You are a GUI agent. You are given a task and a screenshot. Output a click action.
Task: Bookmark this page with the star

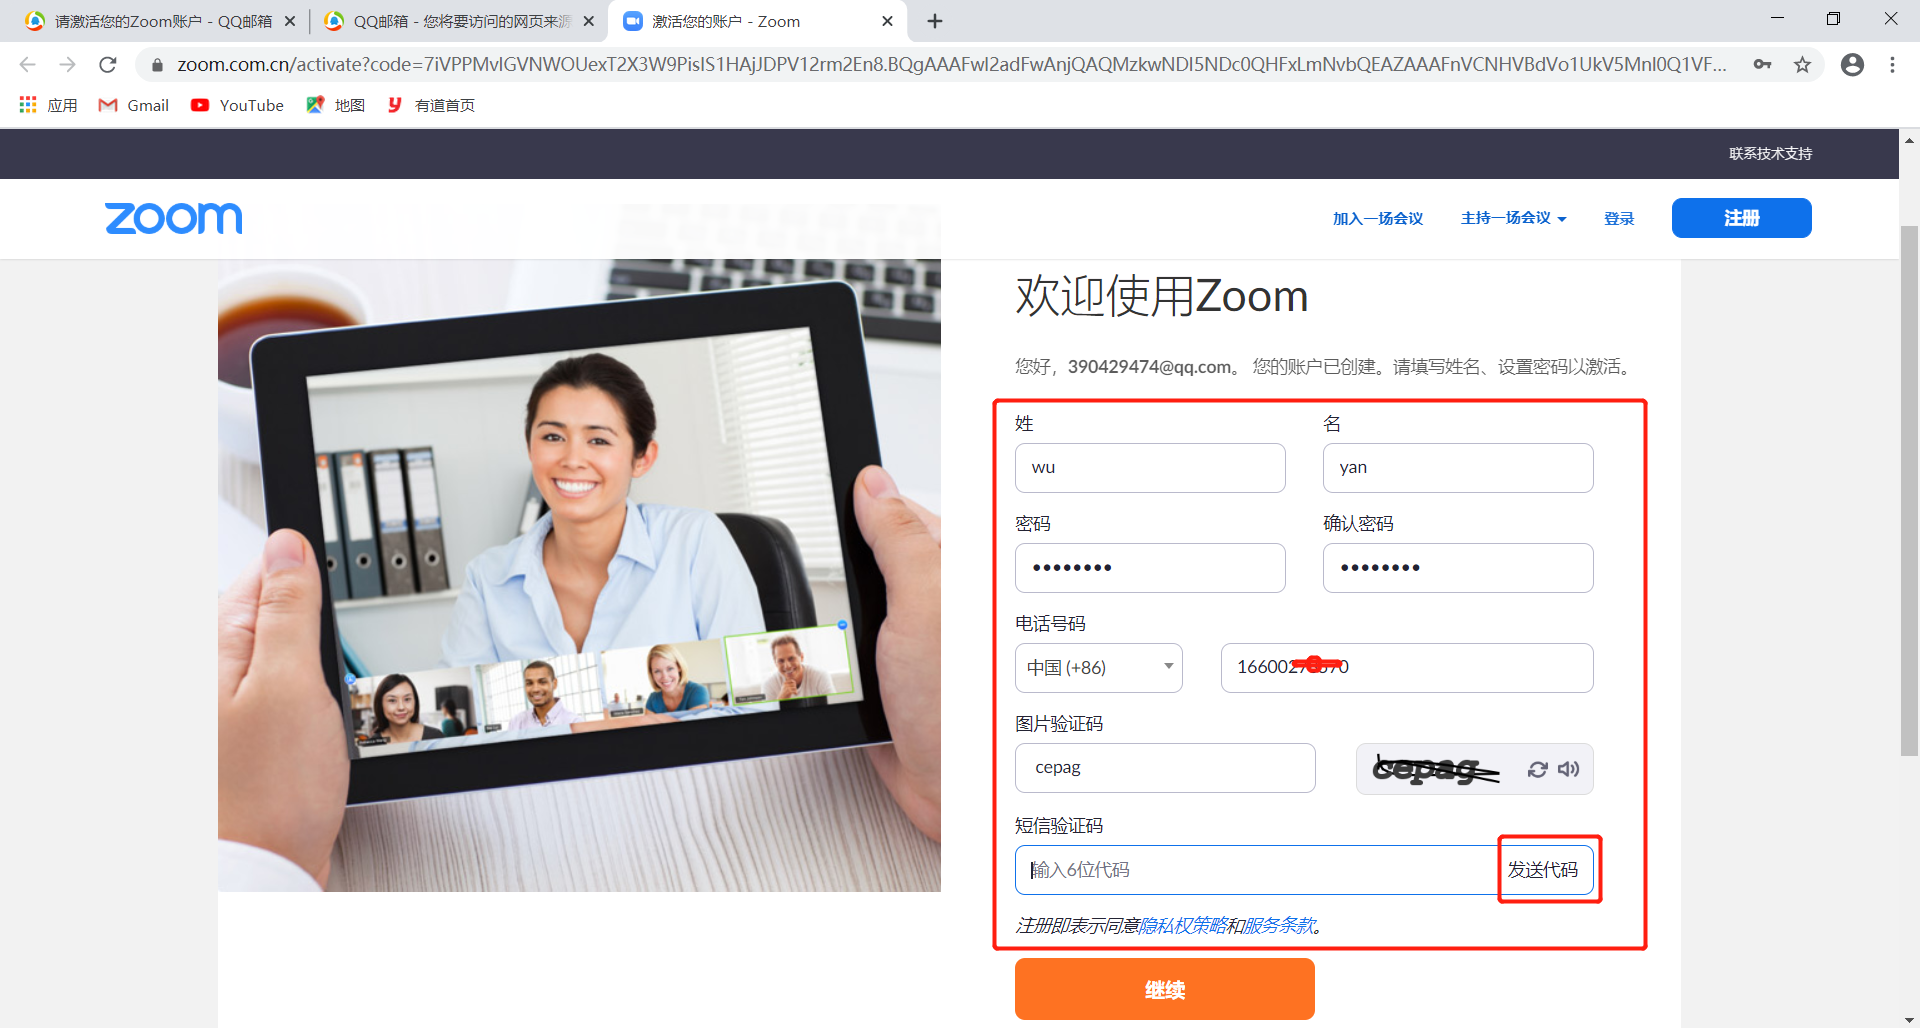click(x=1802, y=64)
